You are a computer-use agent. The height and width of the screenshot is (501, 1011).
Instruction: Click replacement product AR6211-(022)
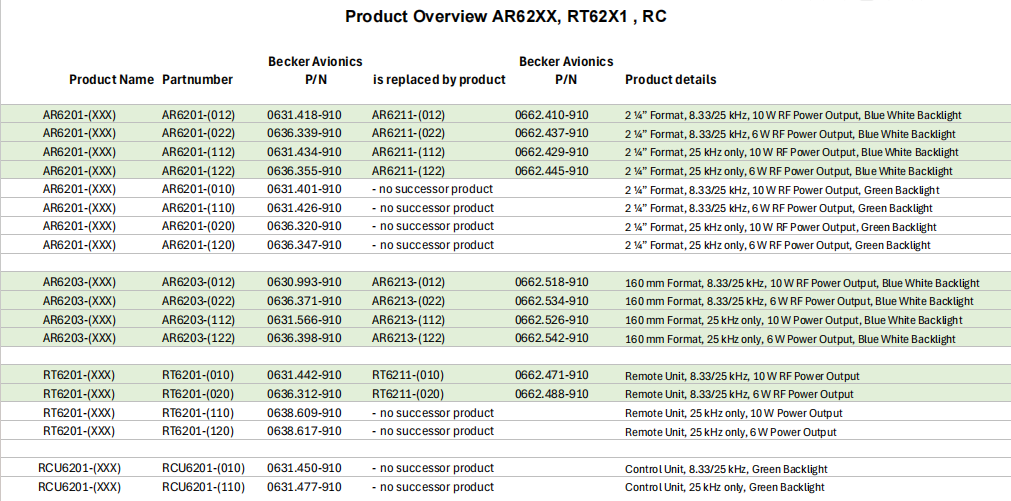408,134
